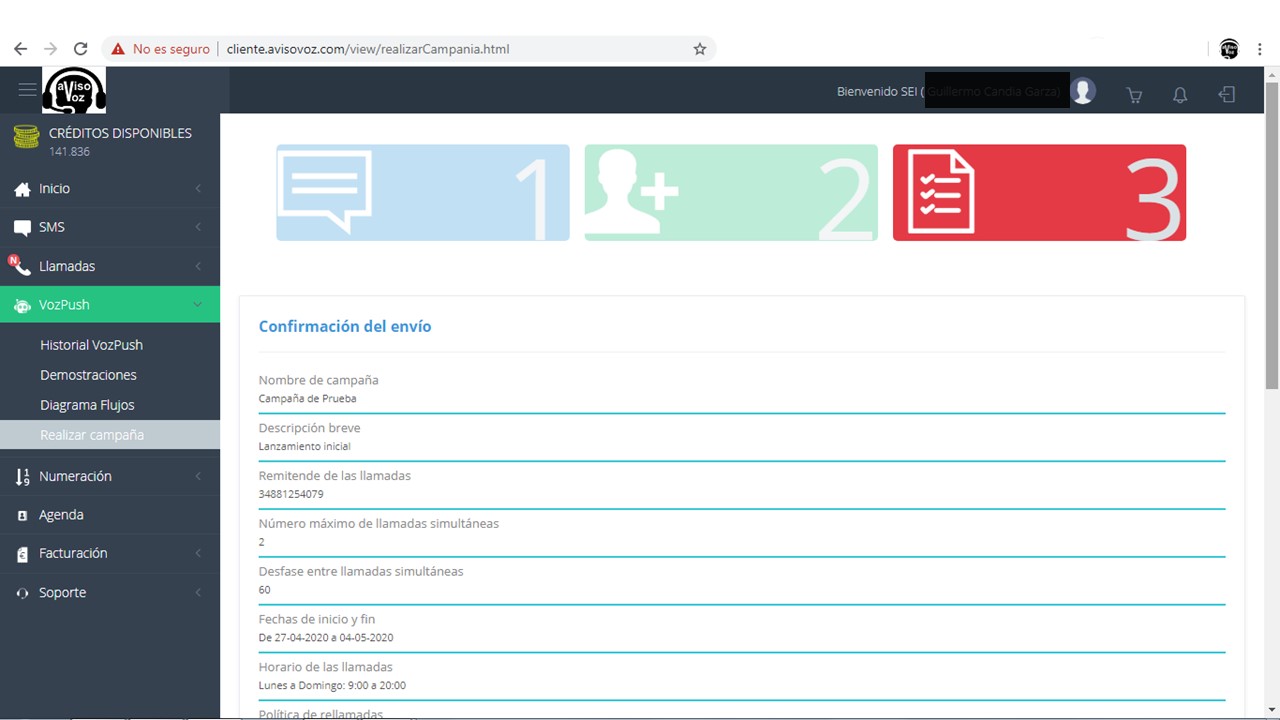The image size is (1280, 720).
Task: Expand the Soporte menu chevron
Action: click(198, 593)
